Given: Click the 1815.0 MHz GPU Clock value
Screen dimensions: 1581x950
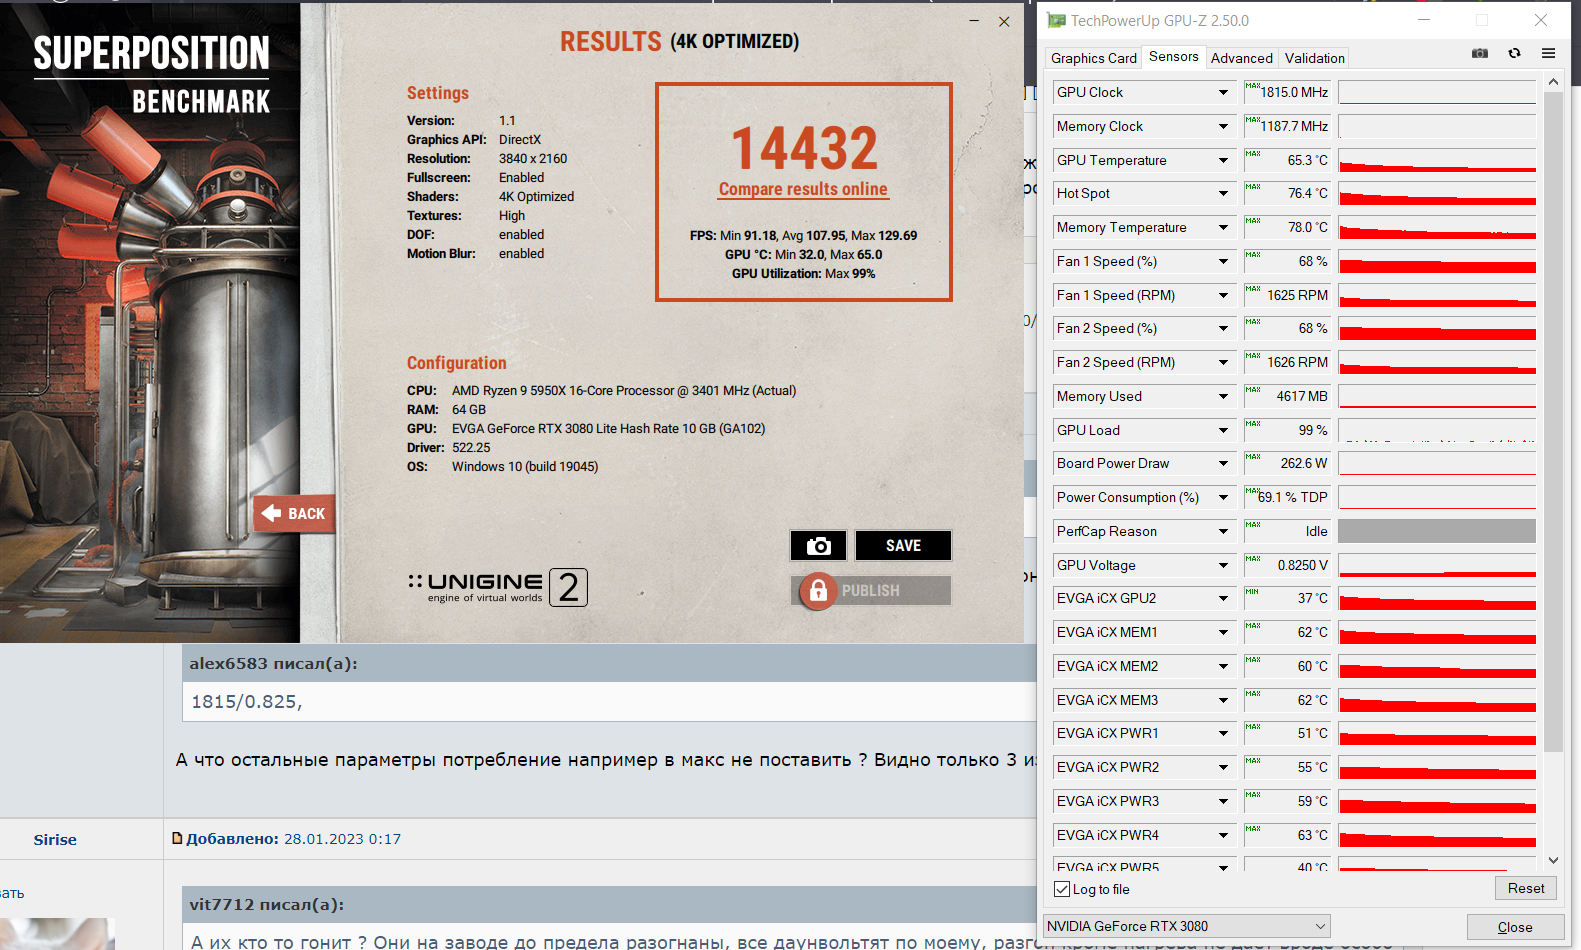Looking at the screenshot, I should [1286, 92].
